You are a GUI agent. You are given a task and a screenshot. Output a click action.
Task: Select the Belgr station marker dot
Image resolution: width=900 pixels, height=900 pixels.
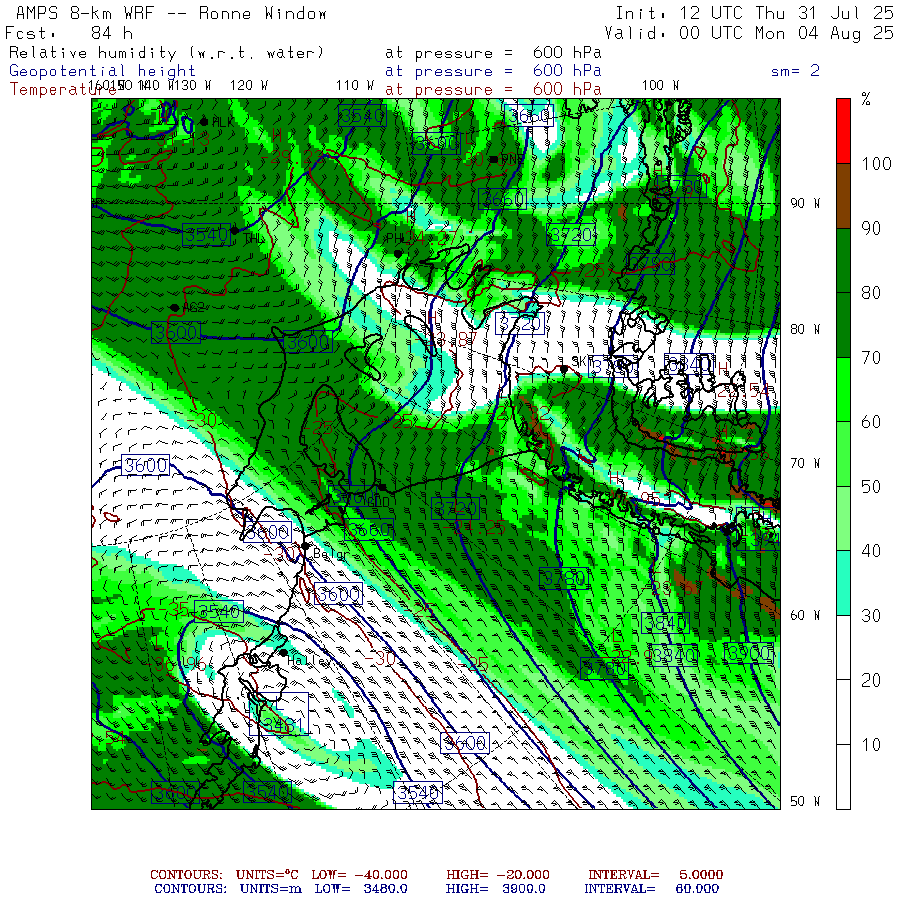coord(306,546)
